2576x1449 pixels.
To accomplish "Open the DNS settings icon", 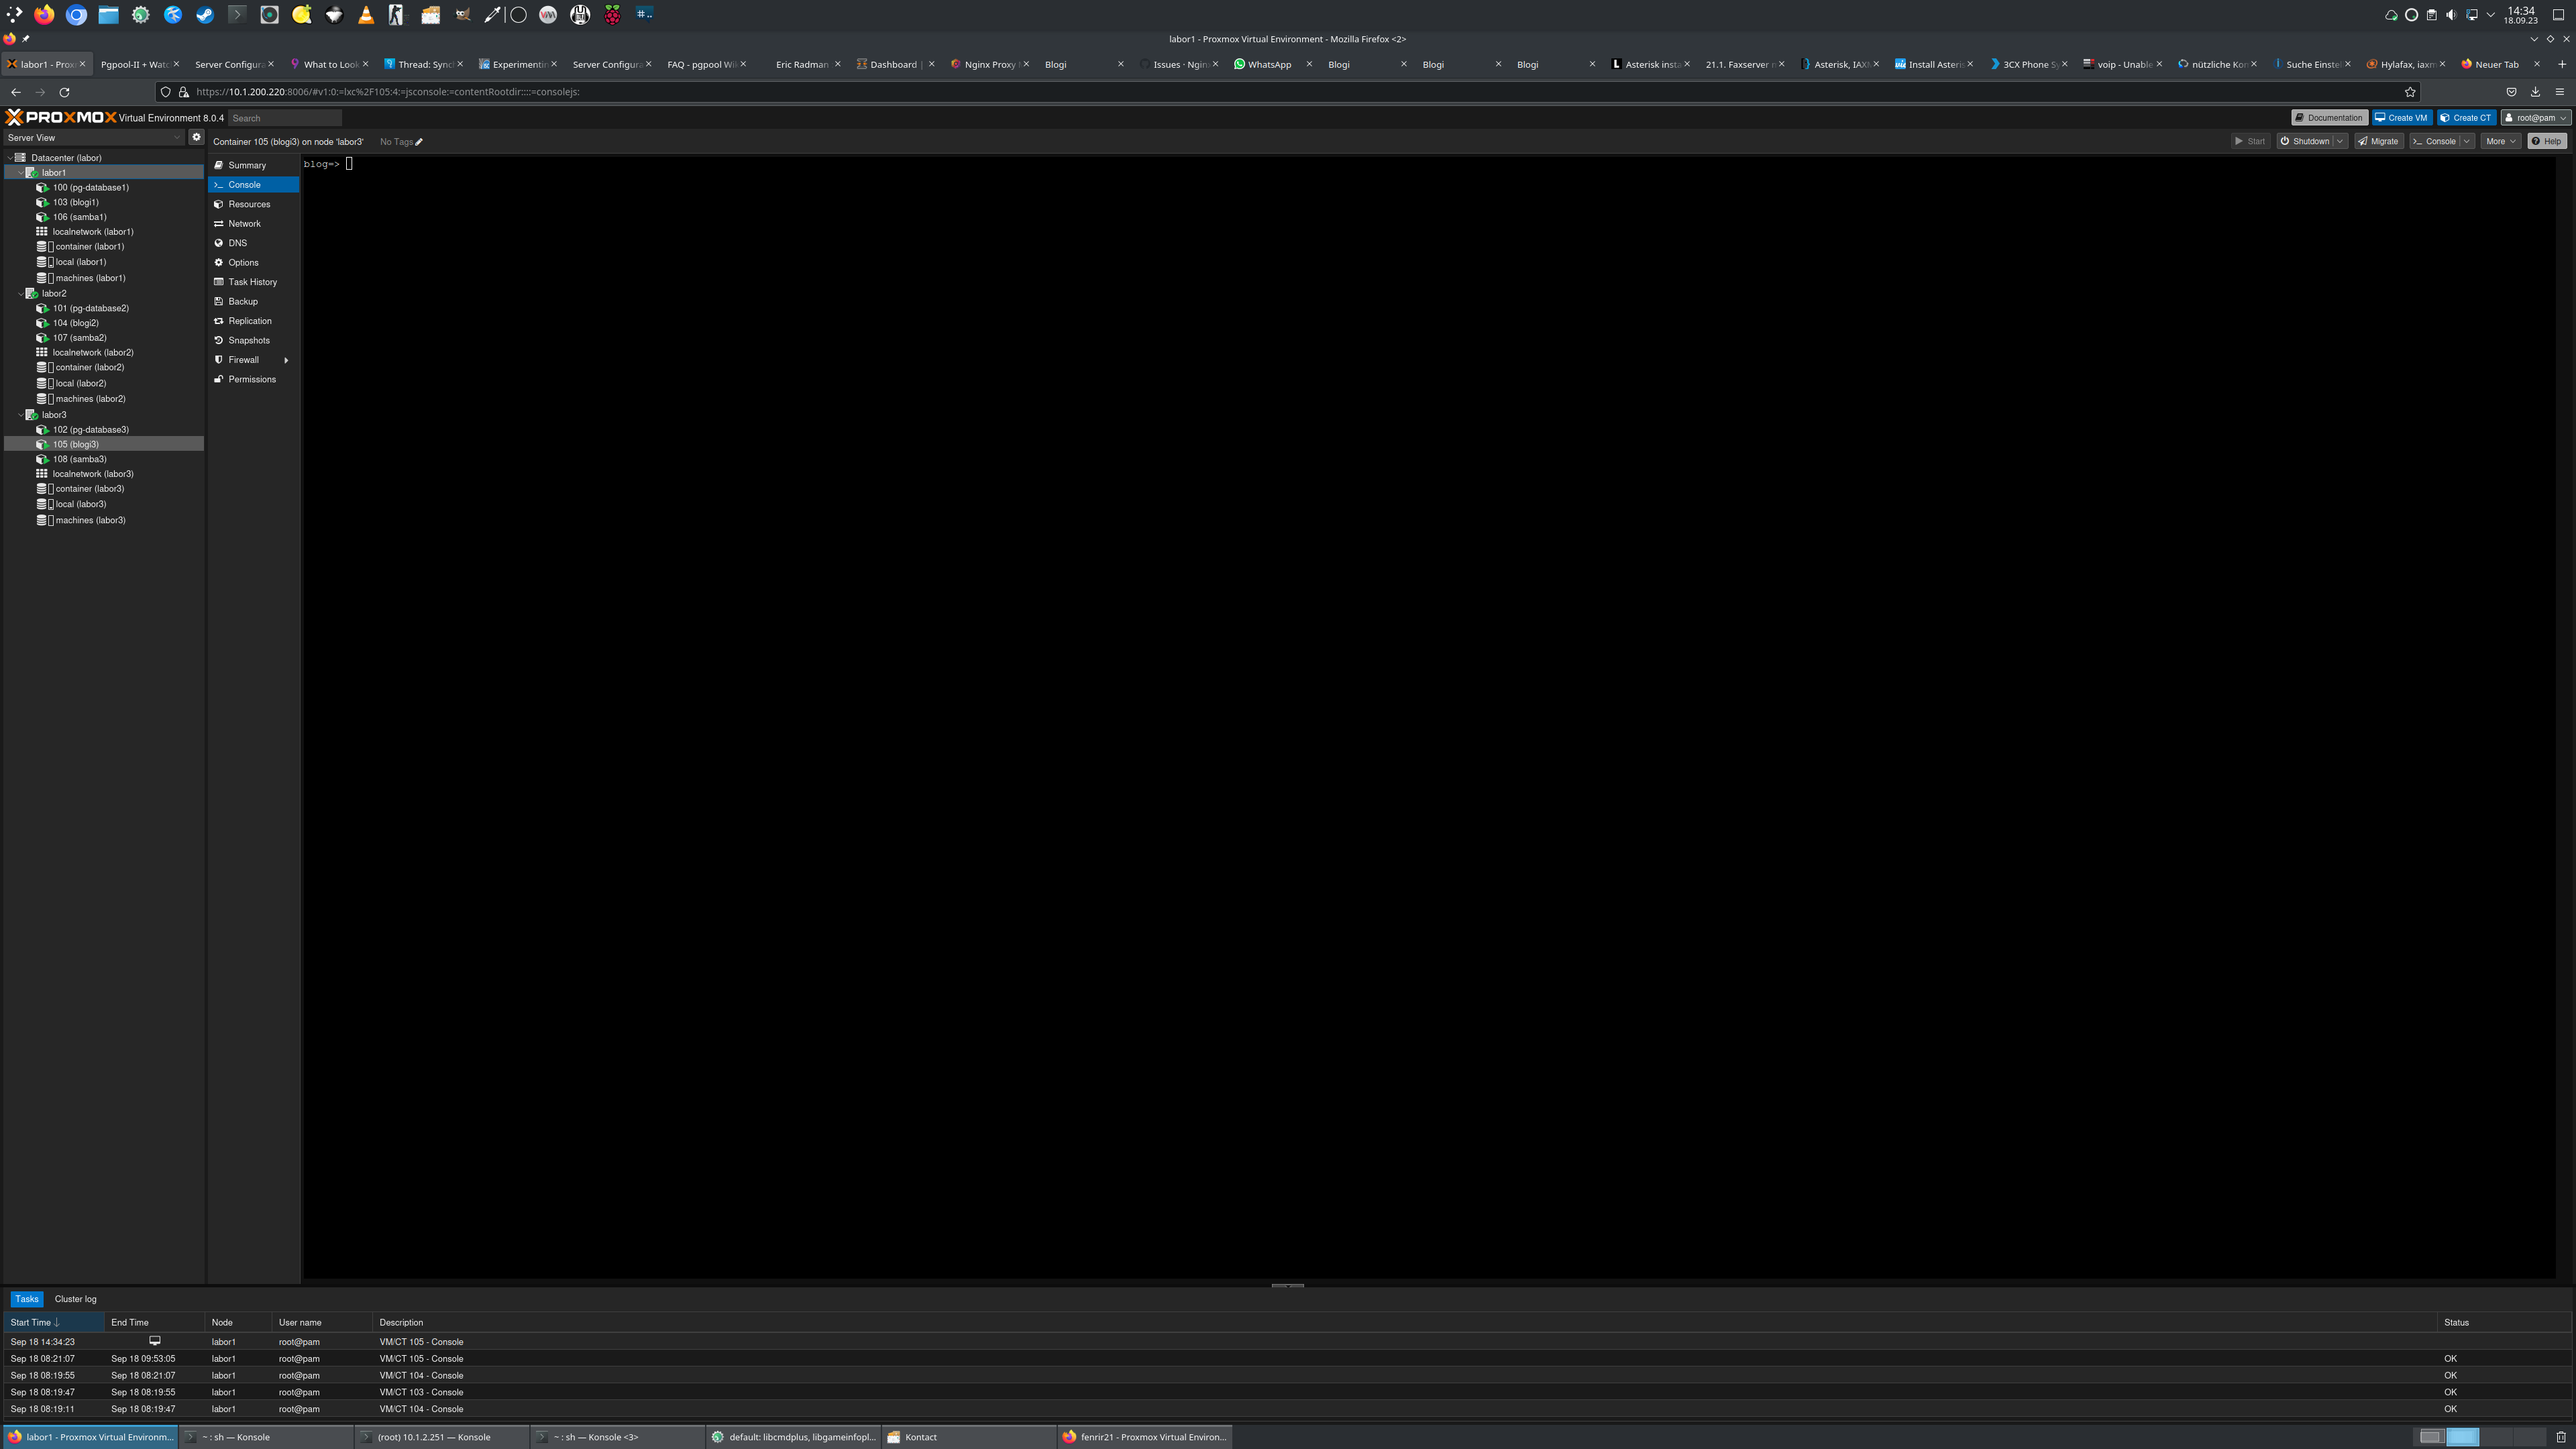I will coord(218,243).
